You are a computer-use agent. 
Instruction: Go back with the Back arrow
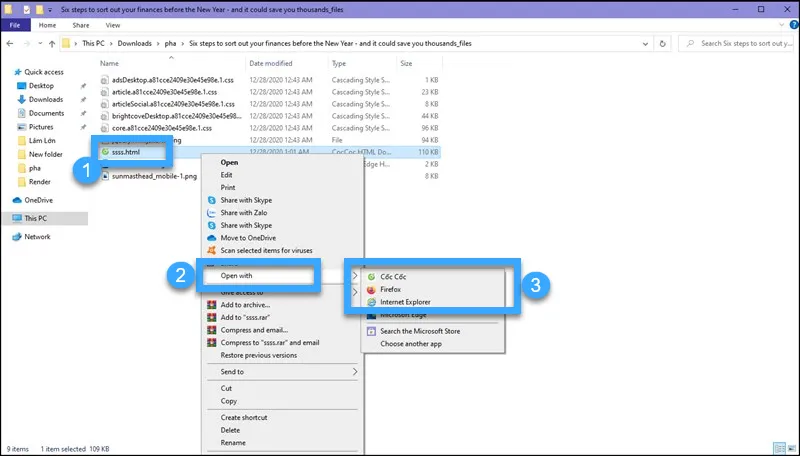coord(10,44)
